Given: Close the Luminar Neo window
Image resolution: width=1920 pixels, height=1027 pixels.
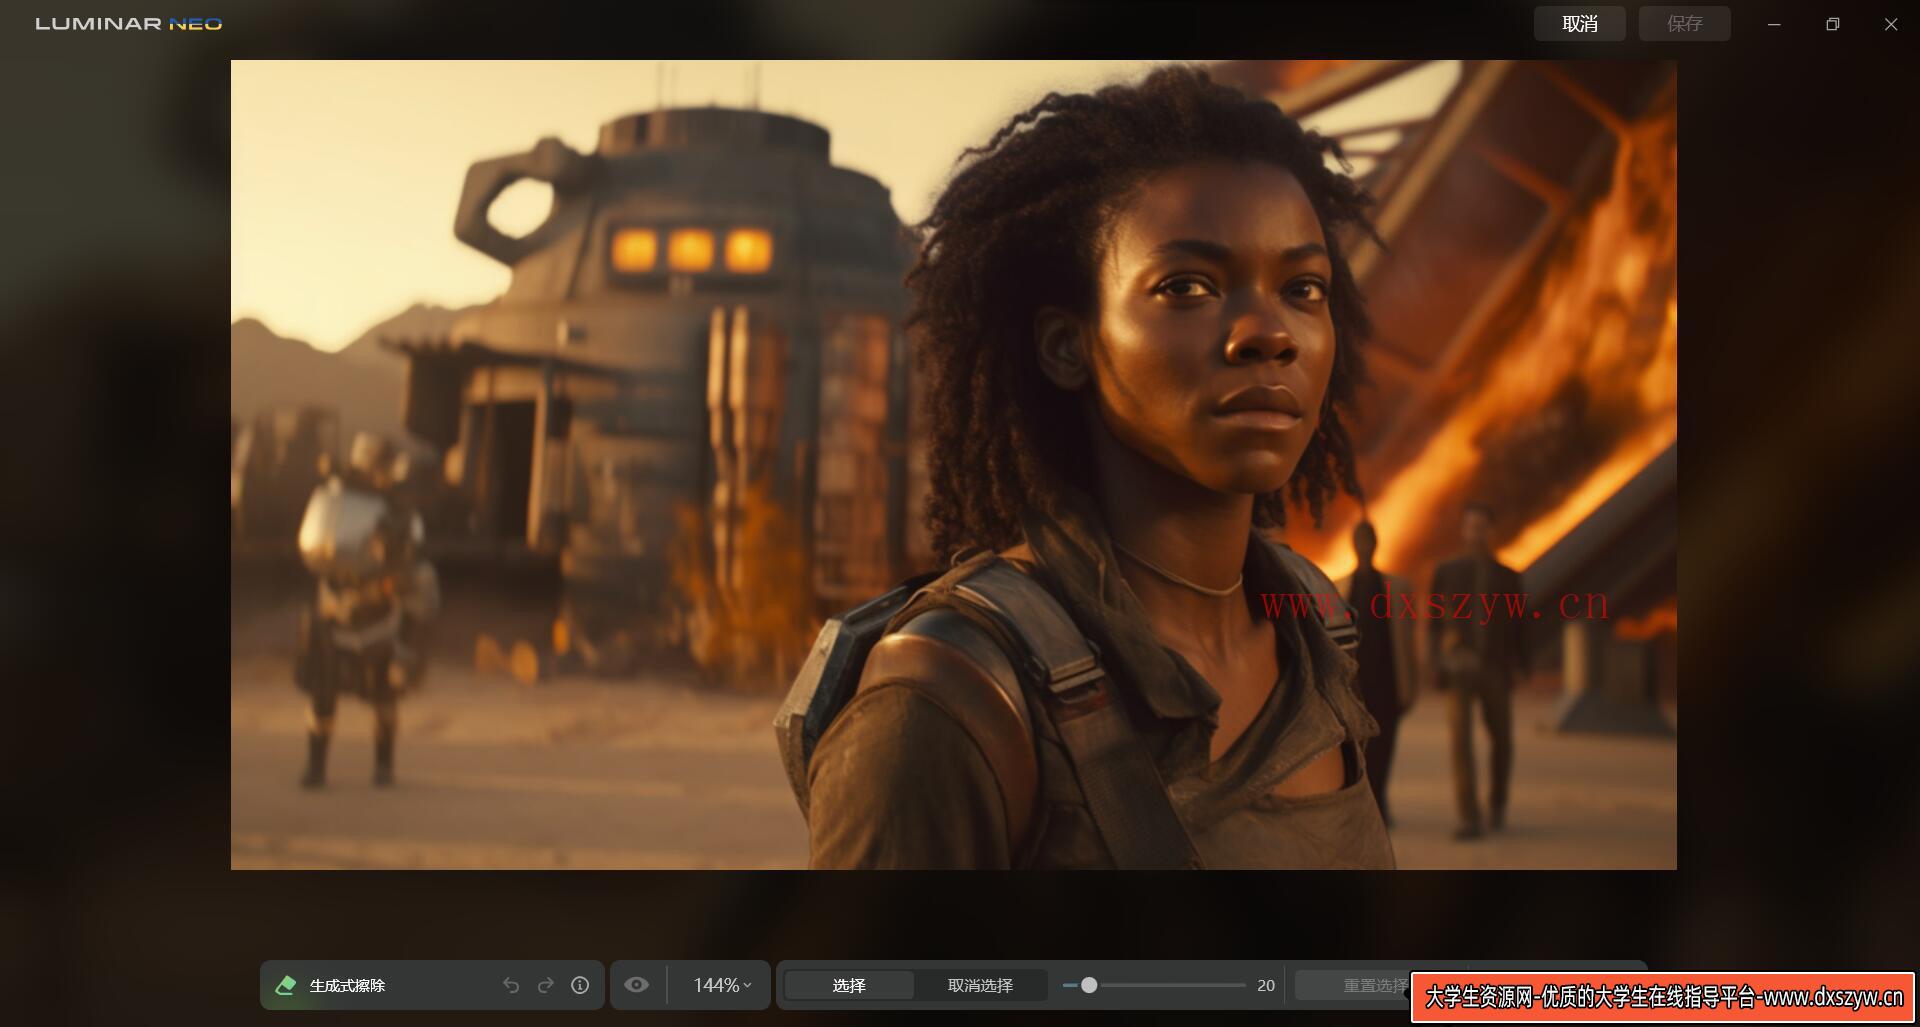Looking at the screenshot, I should pyautogui.click(x=1890, y=24).
